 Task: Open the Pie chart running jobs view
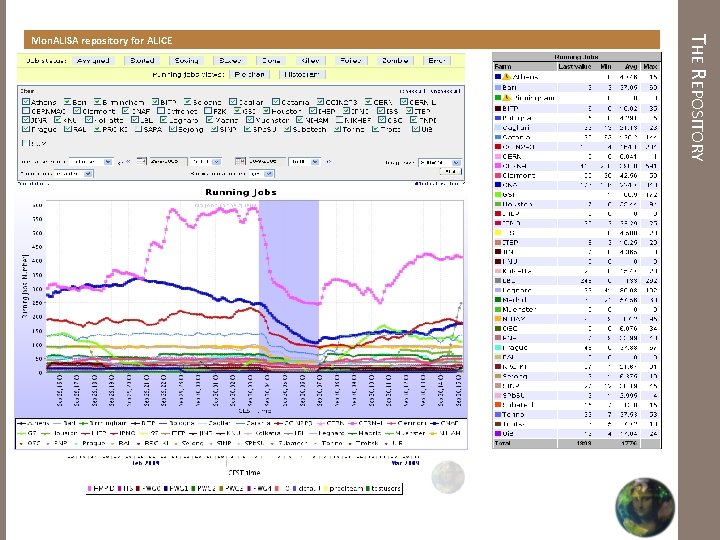[249, 74]
